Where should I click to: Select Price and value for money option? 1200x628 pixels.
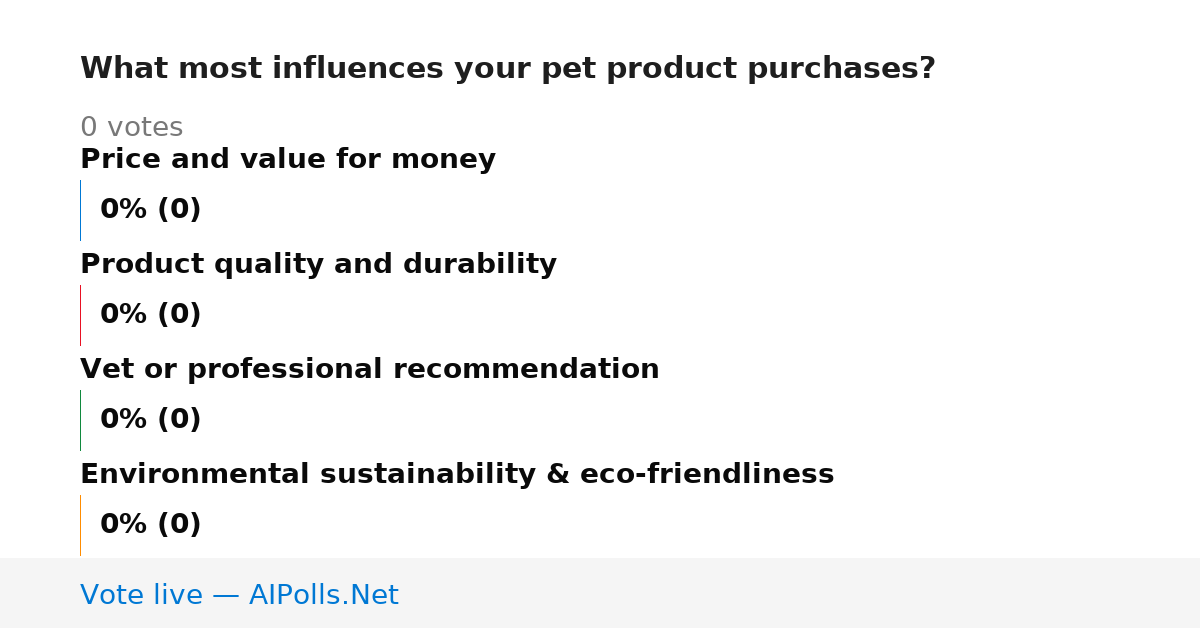point(288,160)
